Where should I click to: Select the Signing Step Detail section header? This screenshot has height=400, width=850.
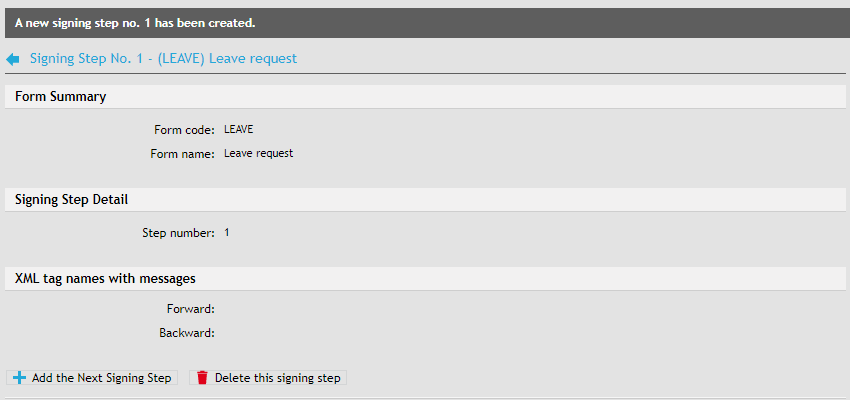[x=71, y=200]
